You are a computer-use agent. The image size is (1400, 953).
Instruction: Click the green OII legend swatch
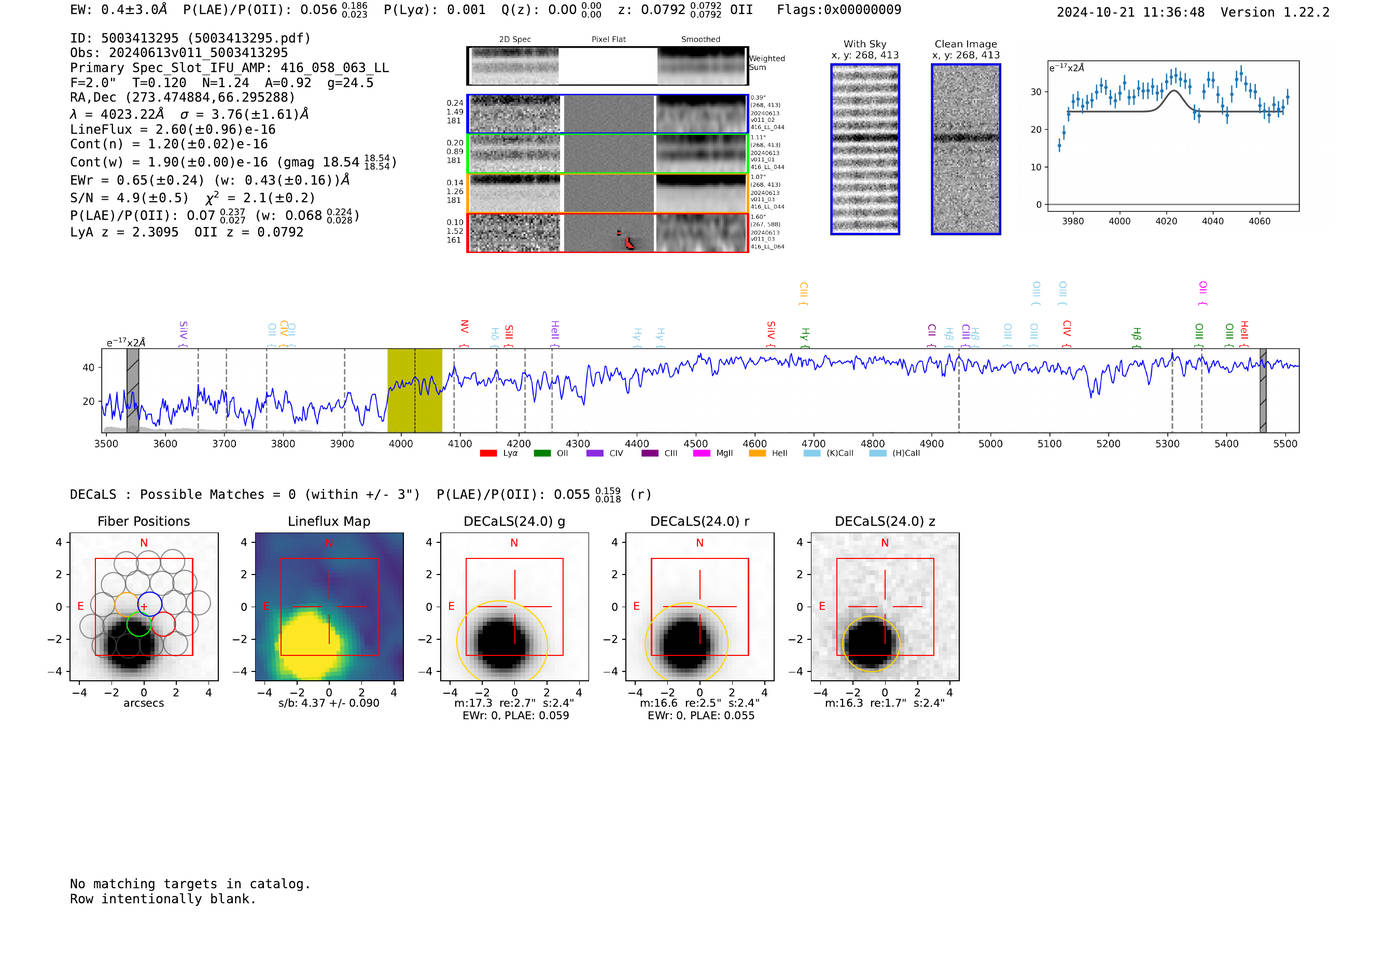tap(541, 453)
